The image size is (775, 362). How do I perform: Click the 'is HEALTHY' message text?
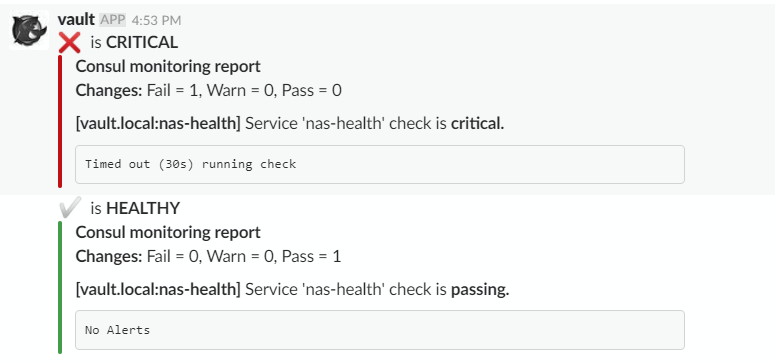pyautogui.click(x=135, y=208)
